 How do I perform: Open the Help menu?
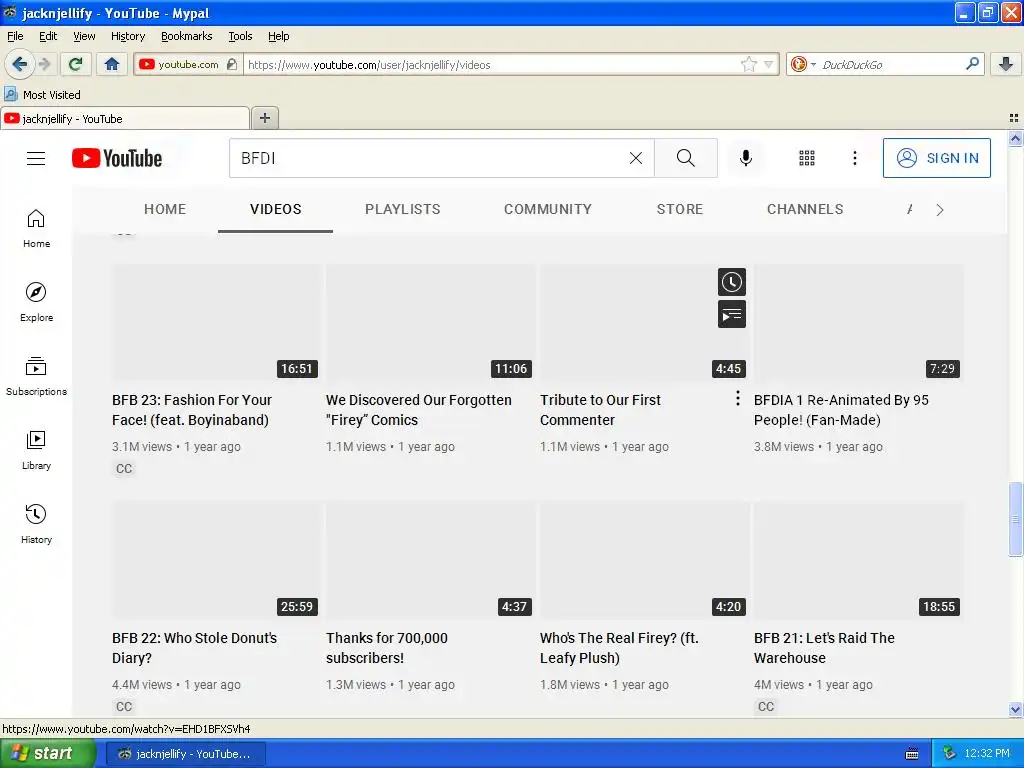click(278, 36)
